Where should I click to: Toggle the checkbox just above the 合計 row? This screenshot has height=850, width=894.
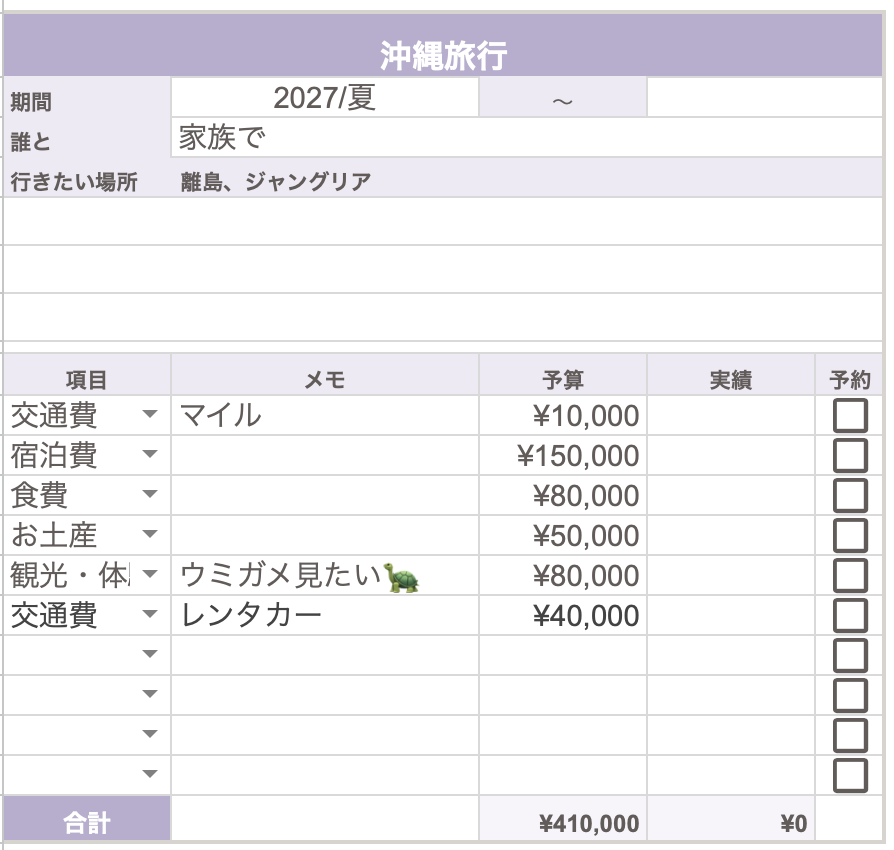click(850, 775)
